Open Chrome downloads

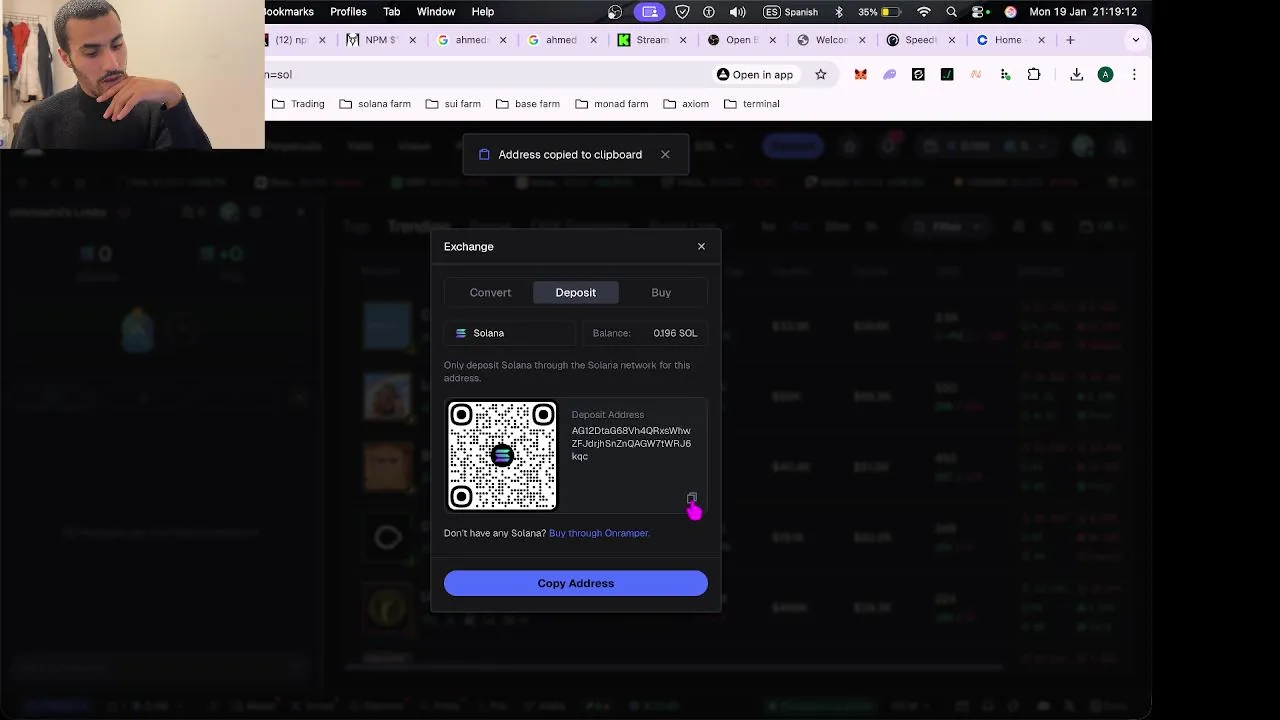tap(1077, 74)
